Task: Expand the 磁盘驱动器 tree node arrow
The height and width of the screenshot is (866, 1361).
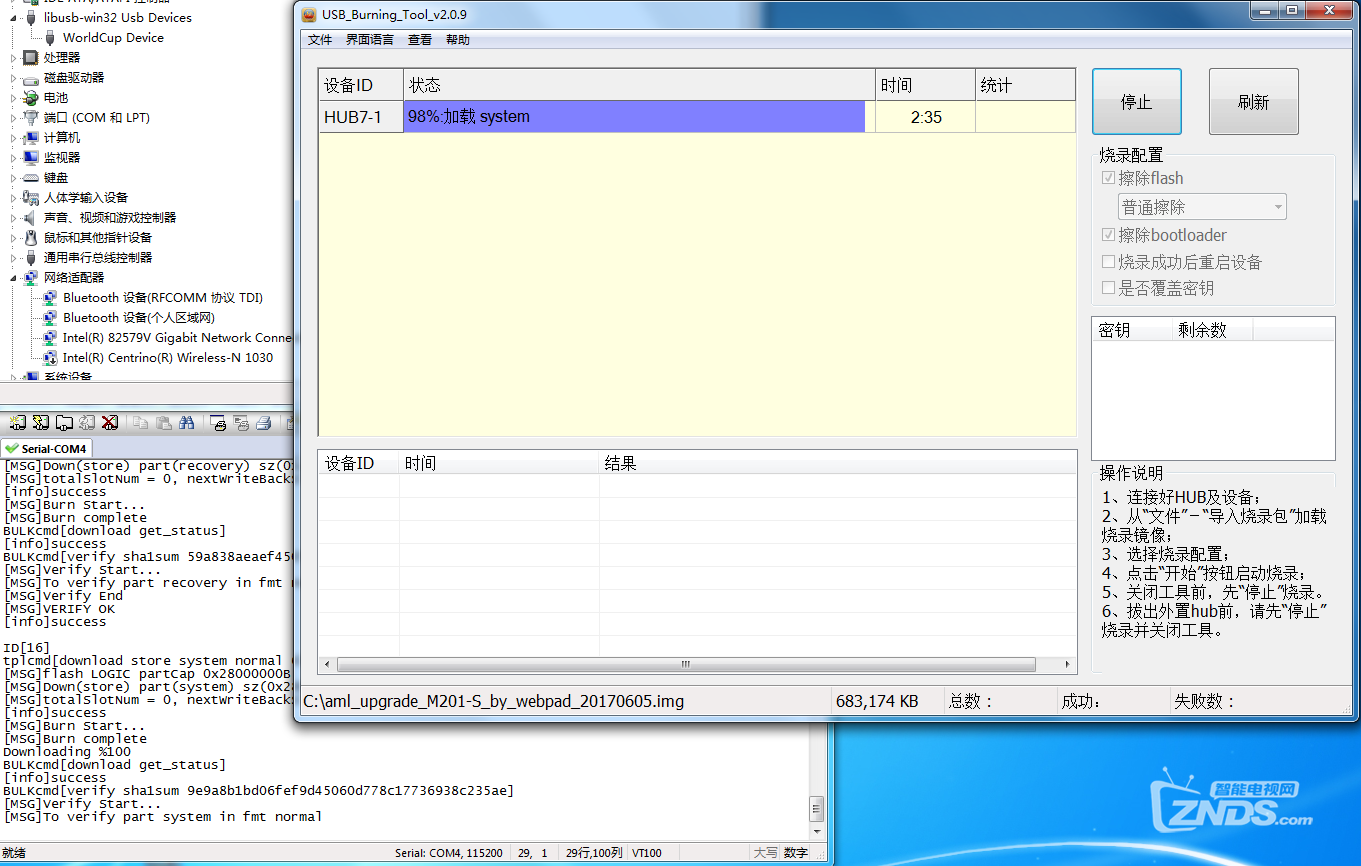Action: click(14, 78)
